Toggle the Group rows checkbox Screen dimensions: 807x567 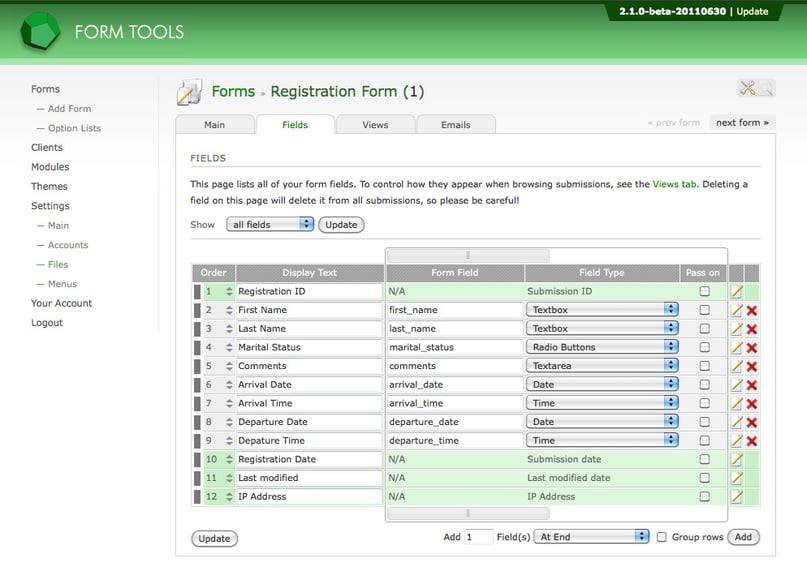point(661,537)
